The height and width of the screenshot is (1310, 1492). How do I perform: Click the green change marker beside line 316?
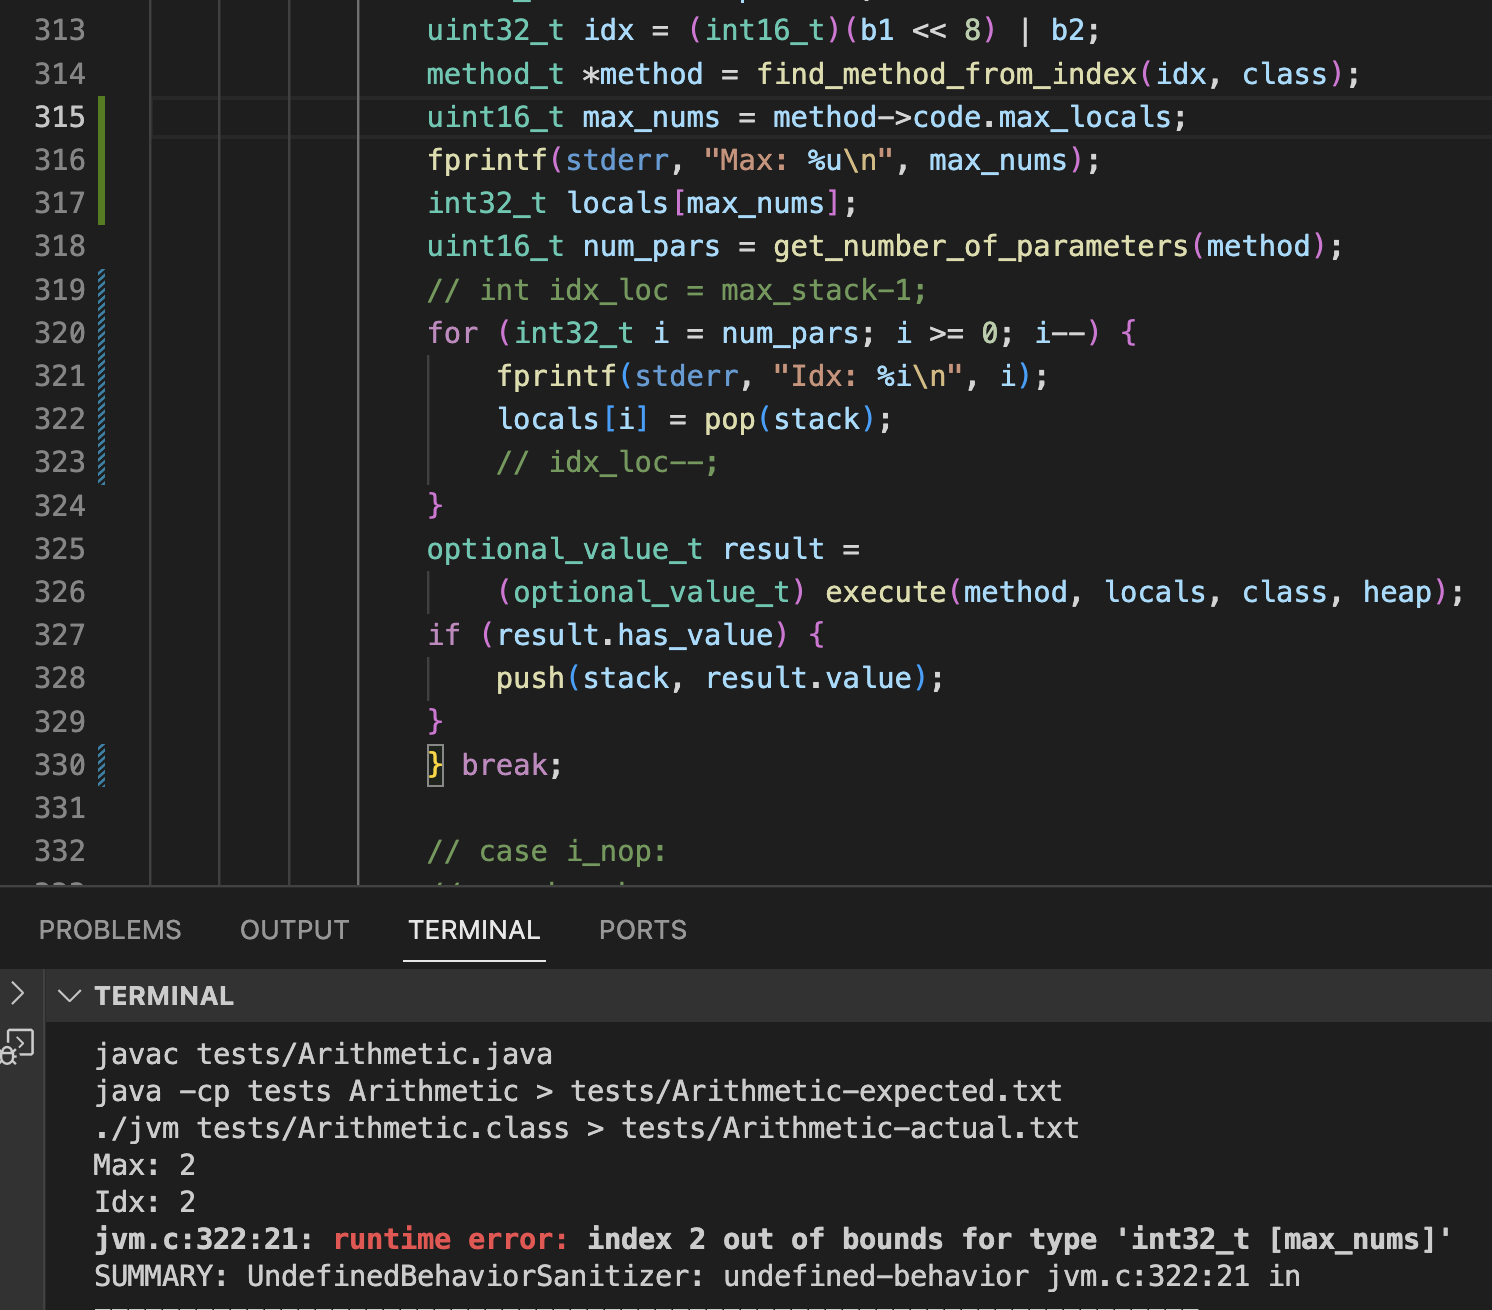pyautogui.click(x=101, y=160)
